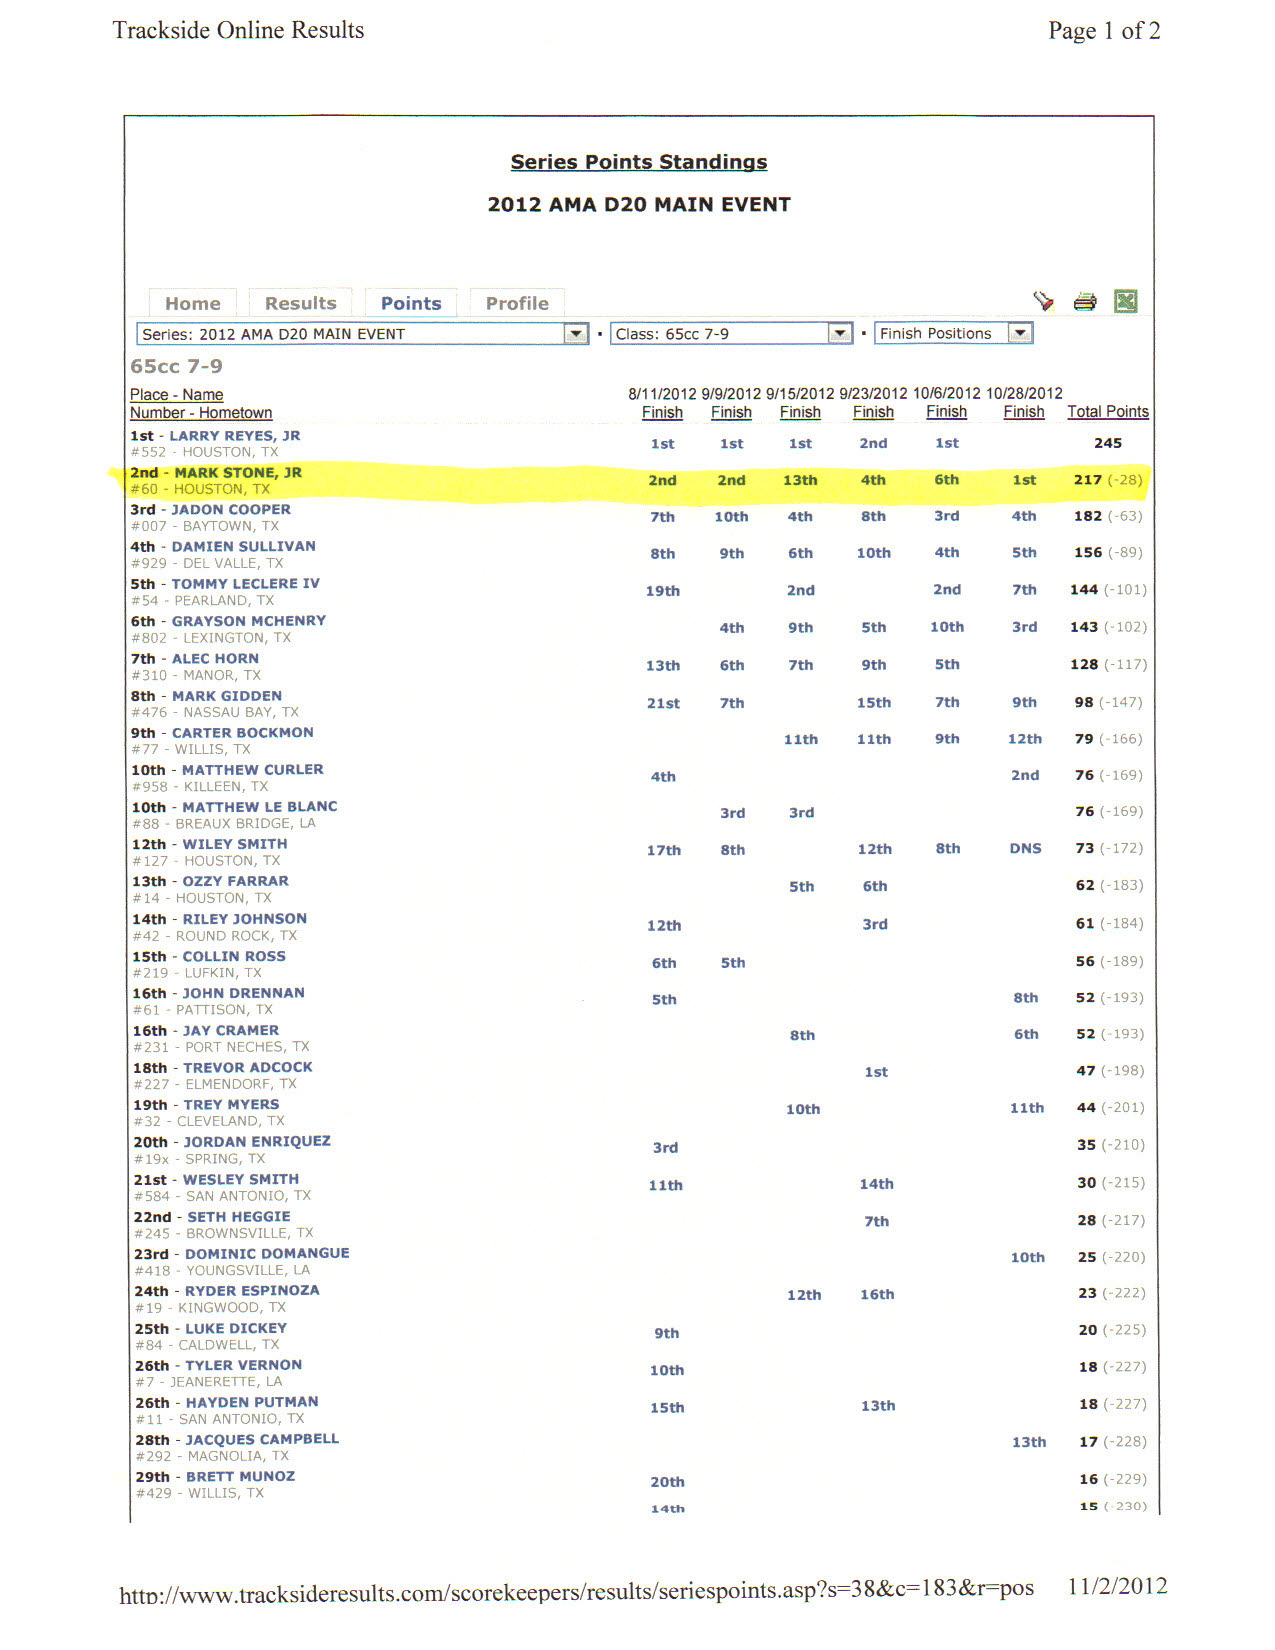This screenshot has height=1650, width=1275.
Task: Click the Place - Name header link
Action: (x=176, y=395)
